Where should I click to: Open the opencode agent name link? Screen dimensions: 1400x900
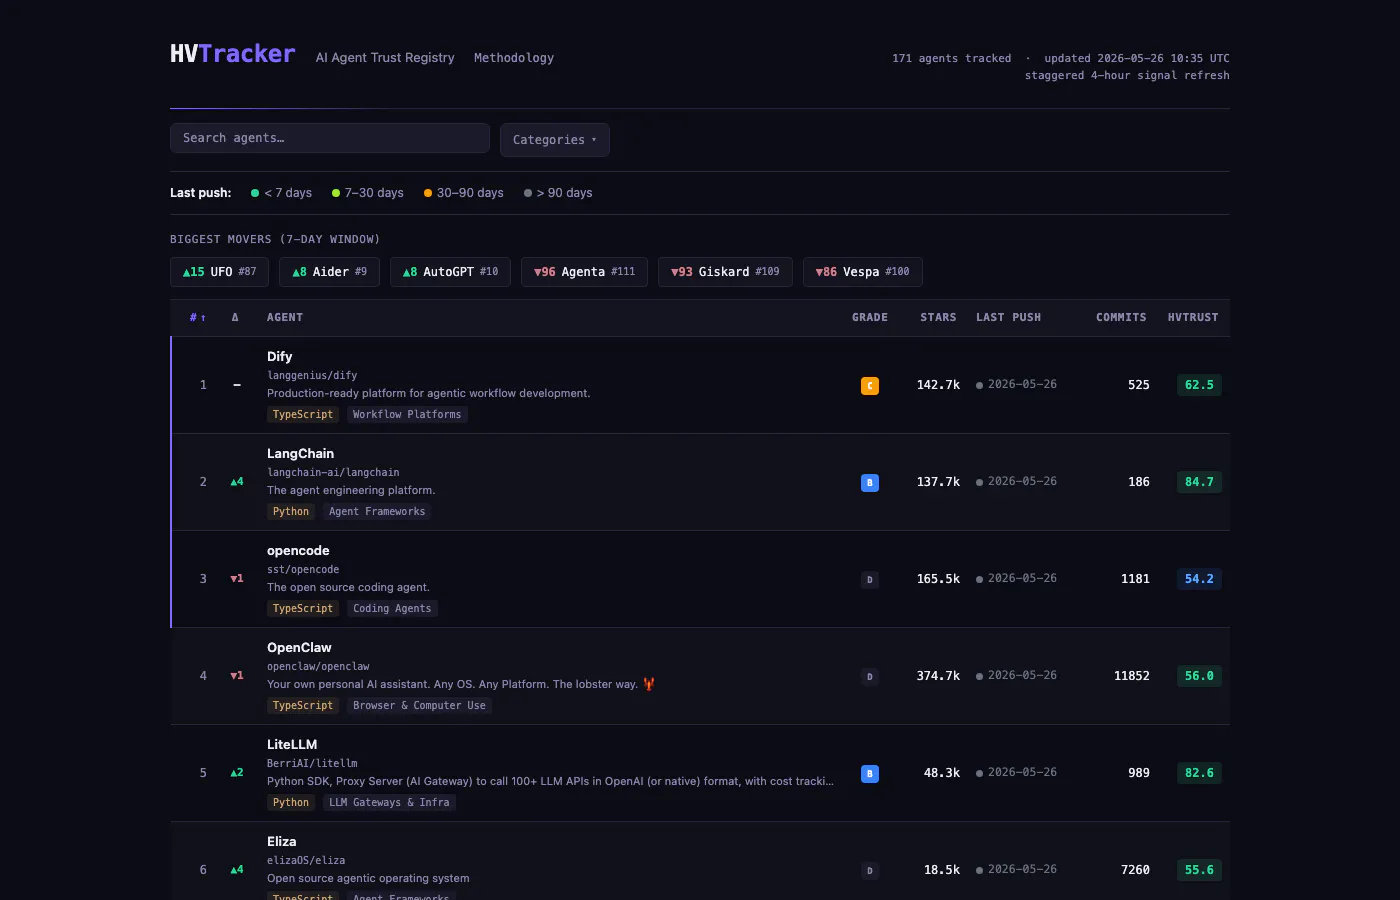[x=298, y=551]
